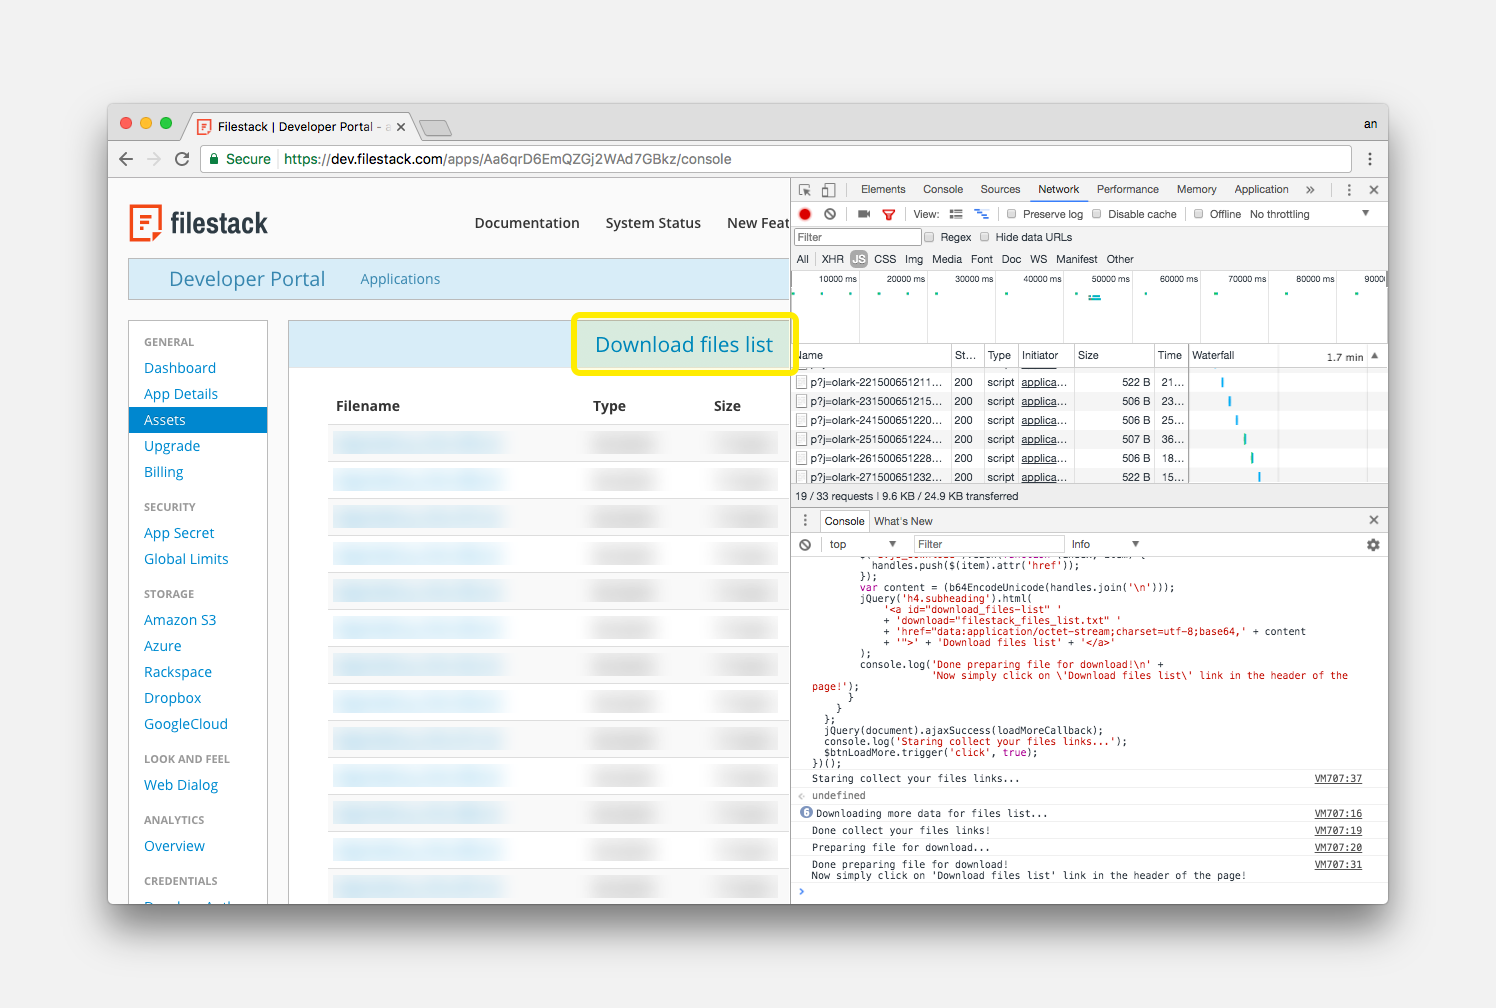Clear the network log
Viewport: 1496px width, 1008px height.
tap(830, 214)
